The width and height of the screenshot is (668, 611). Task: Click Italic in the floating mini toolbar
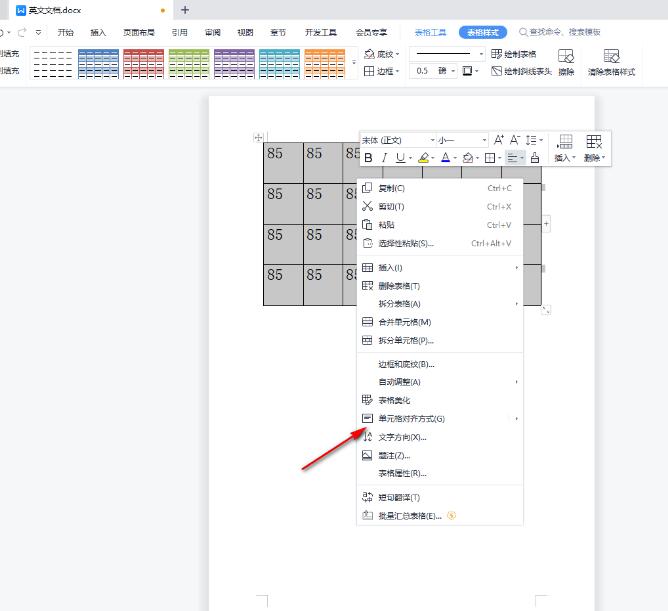384,158
